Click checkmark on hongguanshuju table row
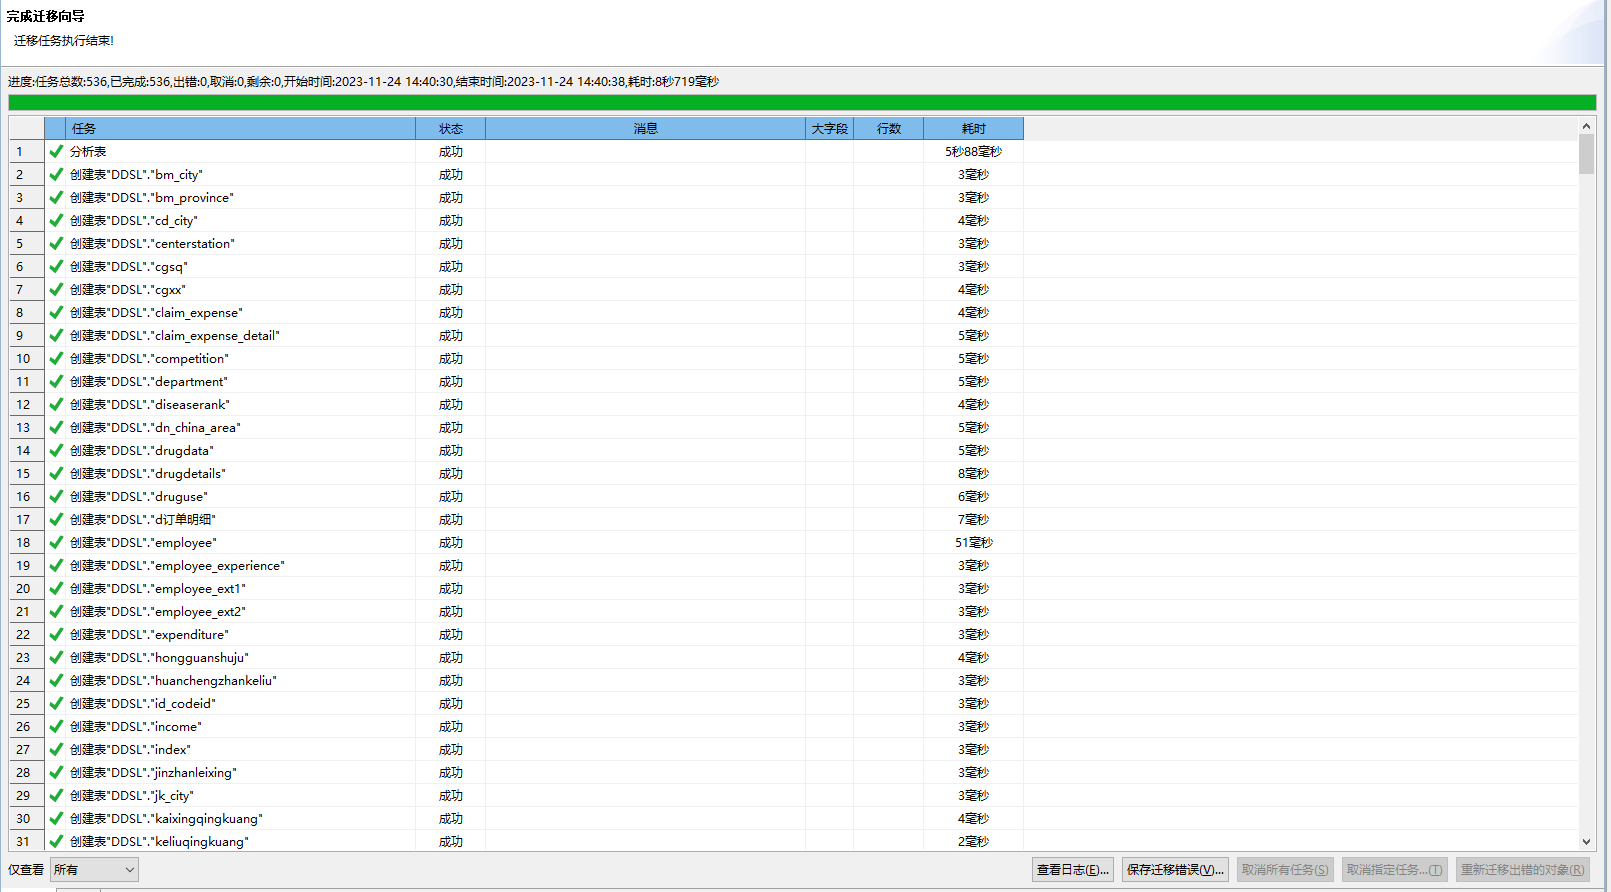Screen dimensions: 1611x892 [56, 658]
